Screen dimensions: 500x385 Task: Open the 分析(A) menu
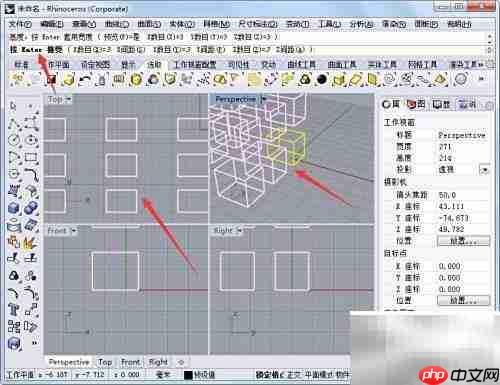point(361,24)
